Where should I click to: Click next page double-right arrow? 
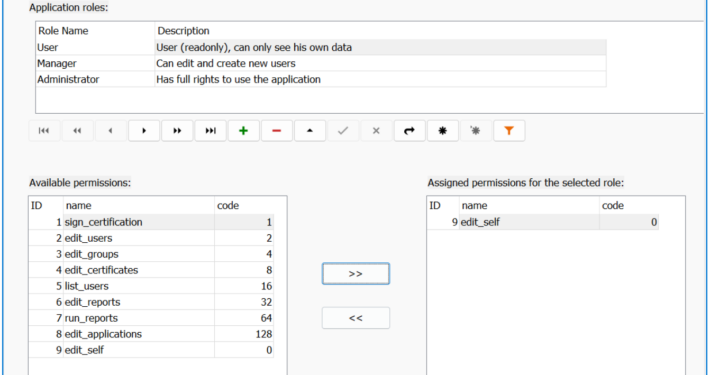pos(177,131)
